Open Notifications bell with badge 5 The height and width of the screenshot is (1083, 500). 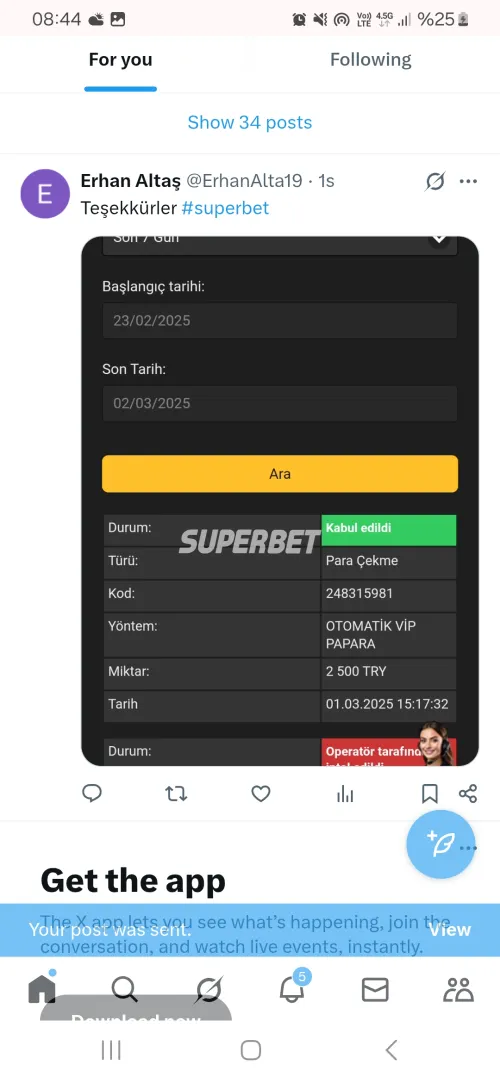(x=291, y=990)
